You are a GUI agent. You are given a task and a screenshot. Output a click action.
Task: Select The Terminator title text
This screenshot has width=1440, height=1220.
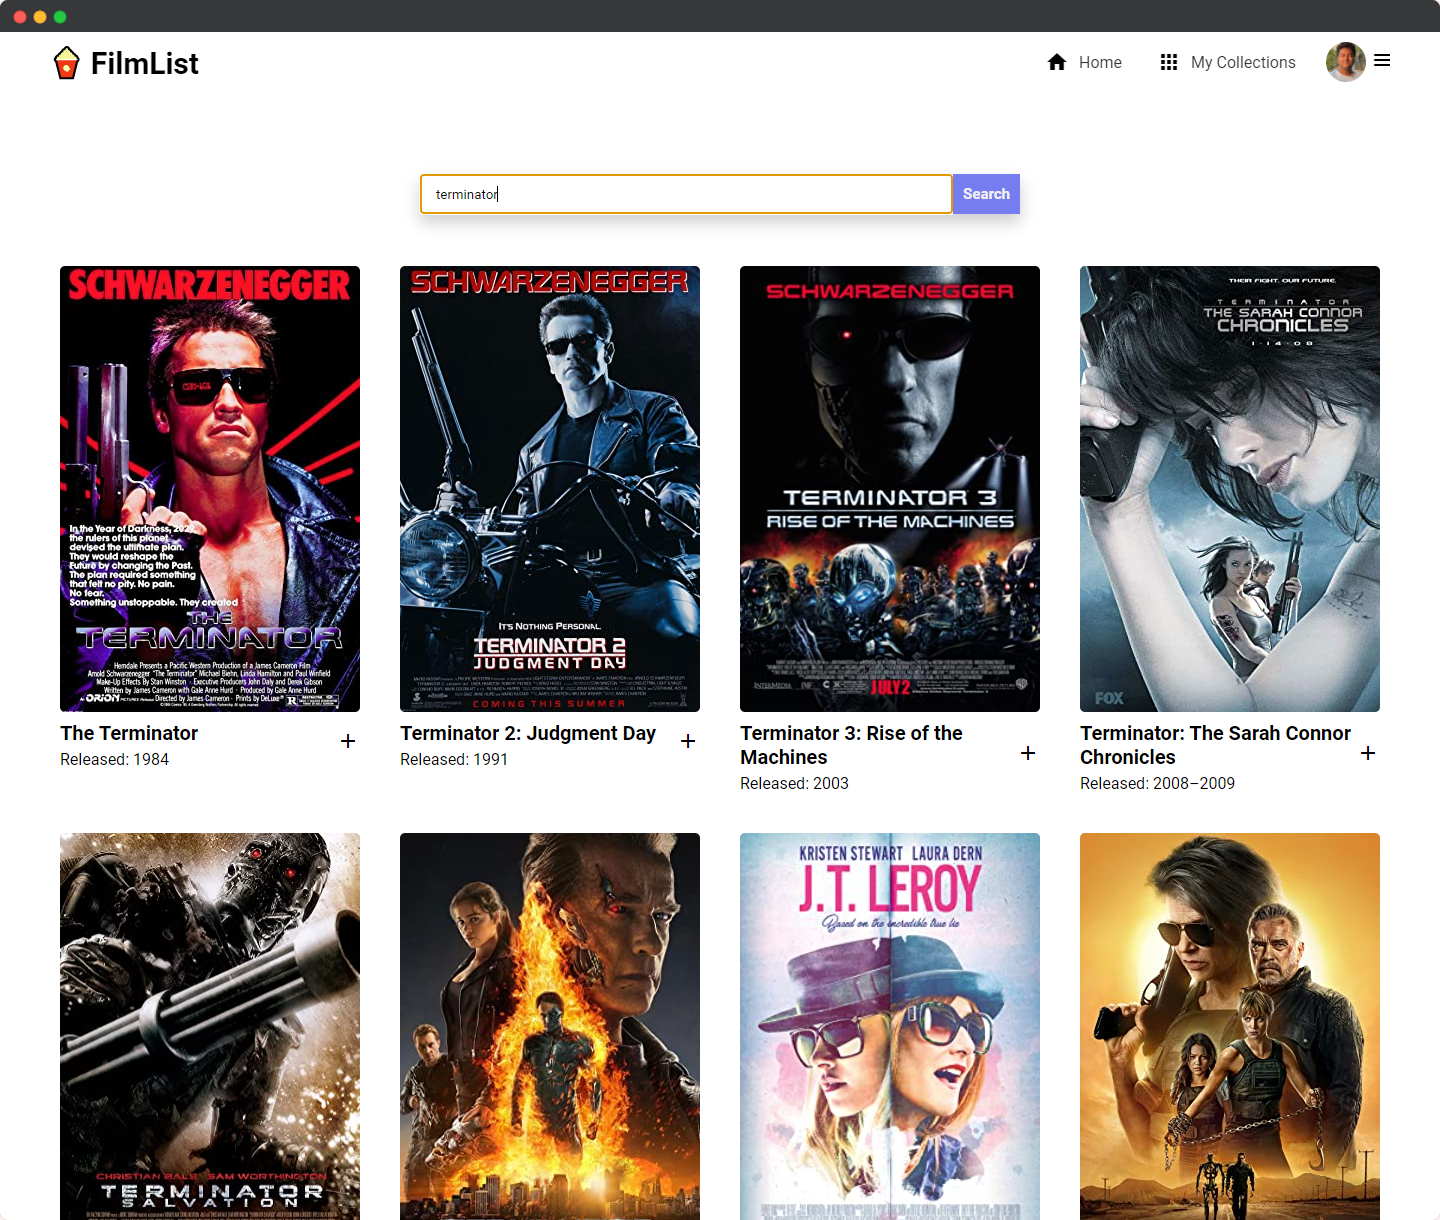tap(129, 733)
